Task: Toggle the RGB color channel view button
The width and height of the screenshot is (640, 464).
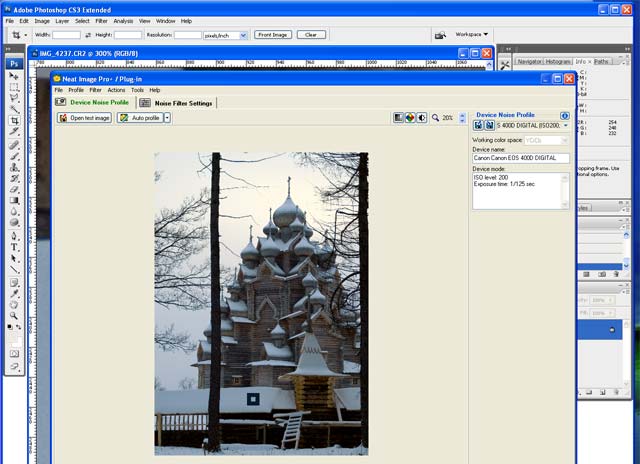Action: (410, 117)
